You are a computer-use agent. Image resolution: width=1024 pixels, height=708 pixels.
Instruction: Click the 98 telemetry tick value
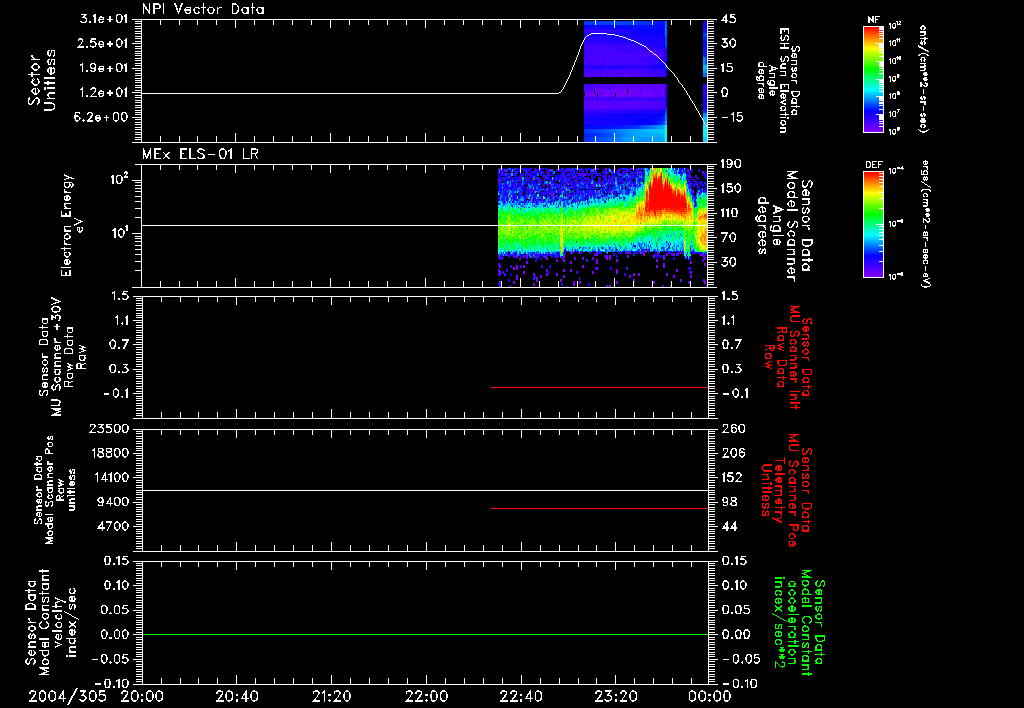pyautogui.click(x=729, y=502)
